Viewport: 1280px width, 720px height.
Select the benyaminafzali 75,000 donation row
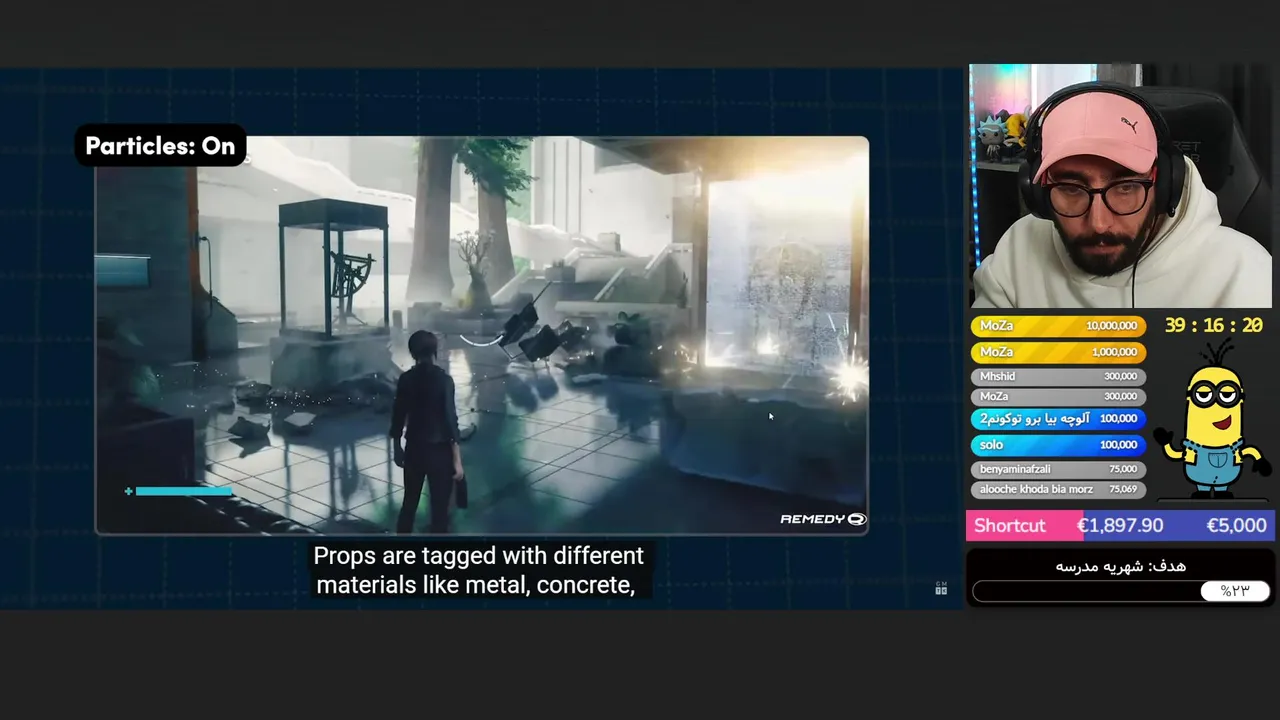[1058, 469]
